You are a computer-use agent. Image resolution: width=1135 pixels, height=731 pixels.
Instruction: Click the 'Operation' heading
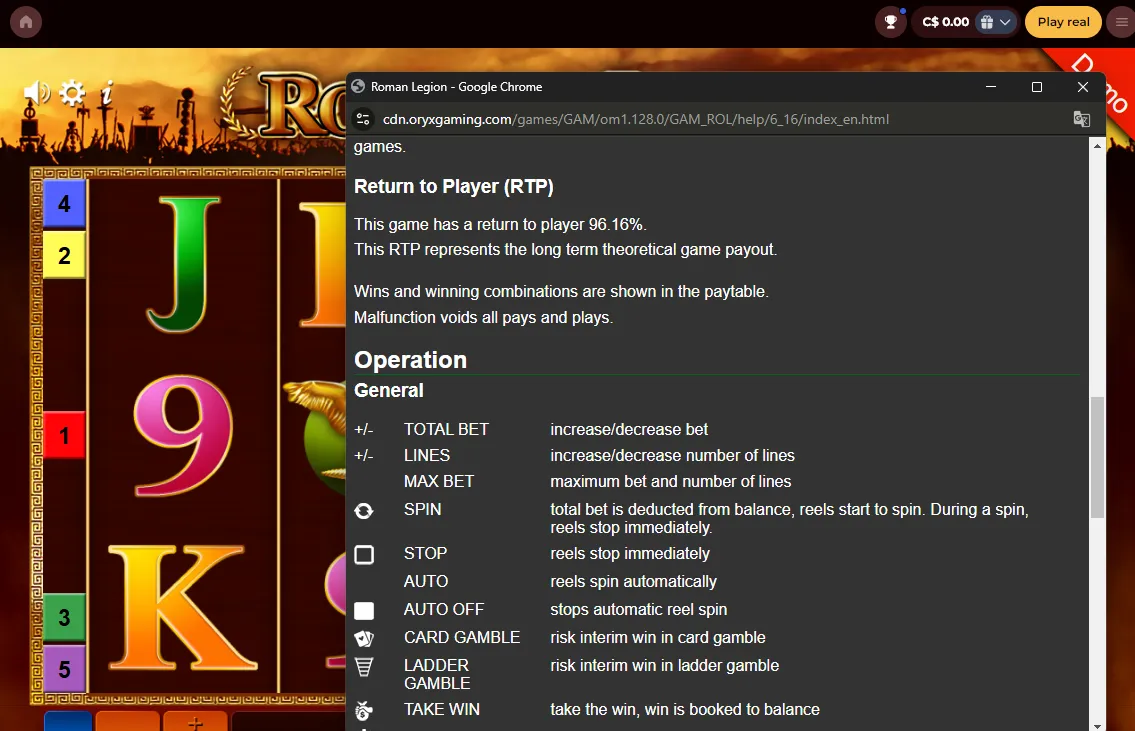pos(410,360)
